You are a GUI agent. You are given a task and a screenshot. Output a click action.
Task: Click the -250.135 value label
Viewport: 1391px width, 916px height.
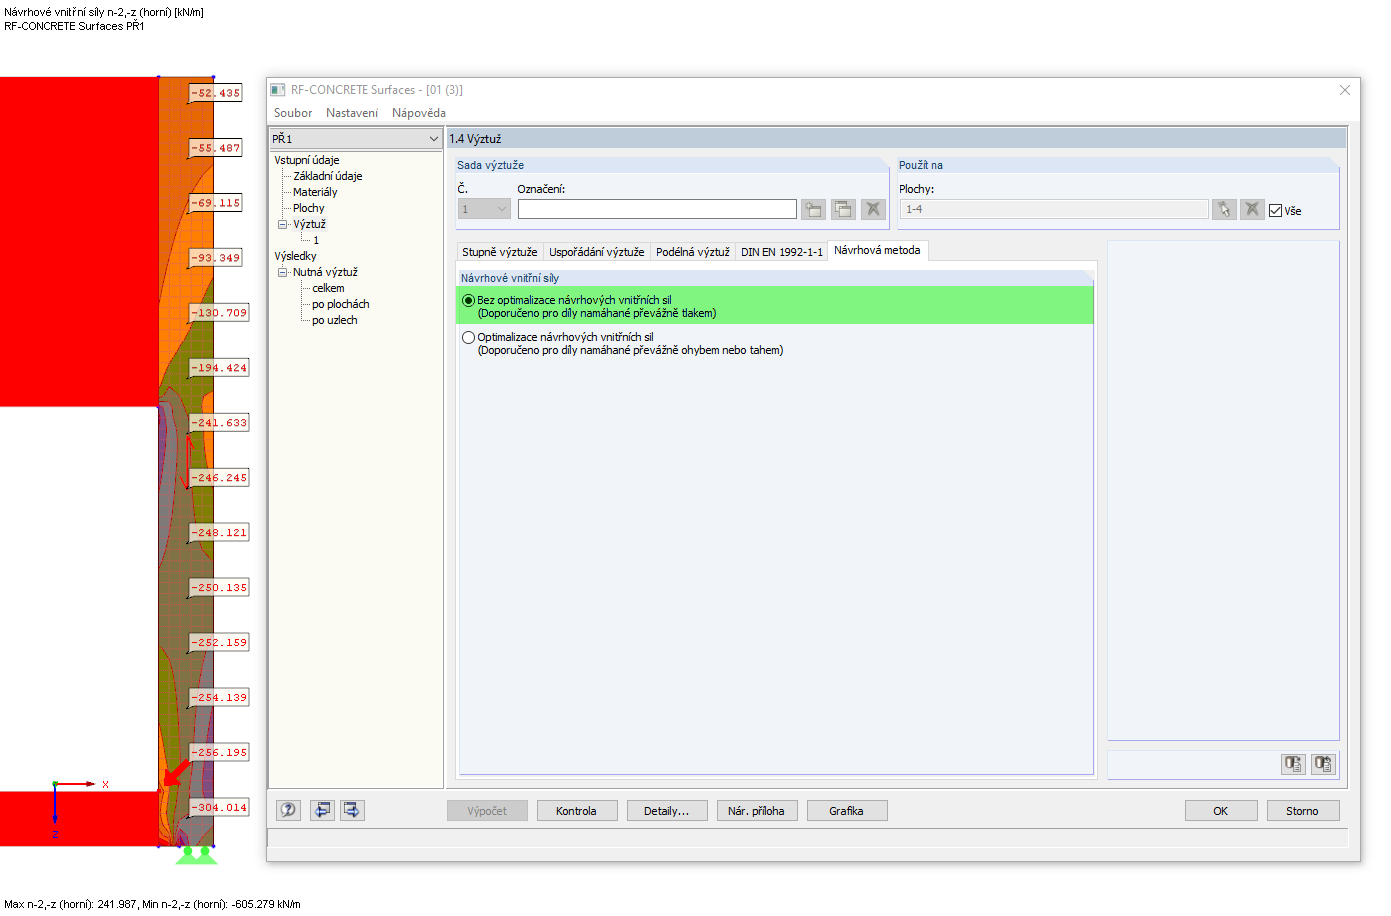click(x=219, y=588)
